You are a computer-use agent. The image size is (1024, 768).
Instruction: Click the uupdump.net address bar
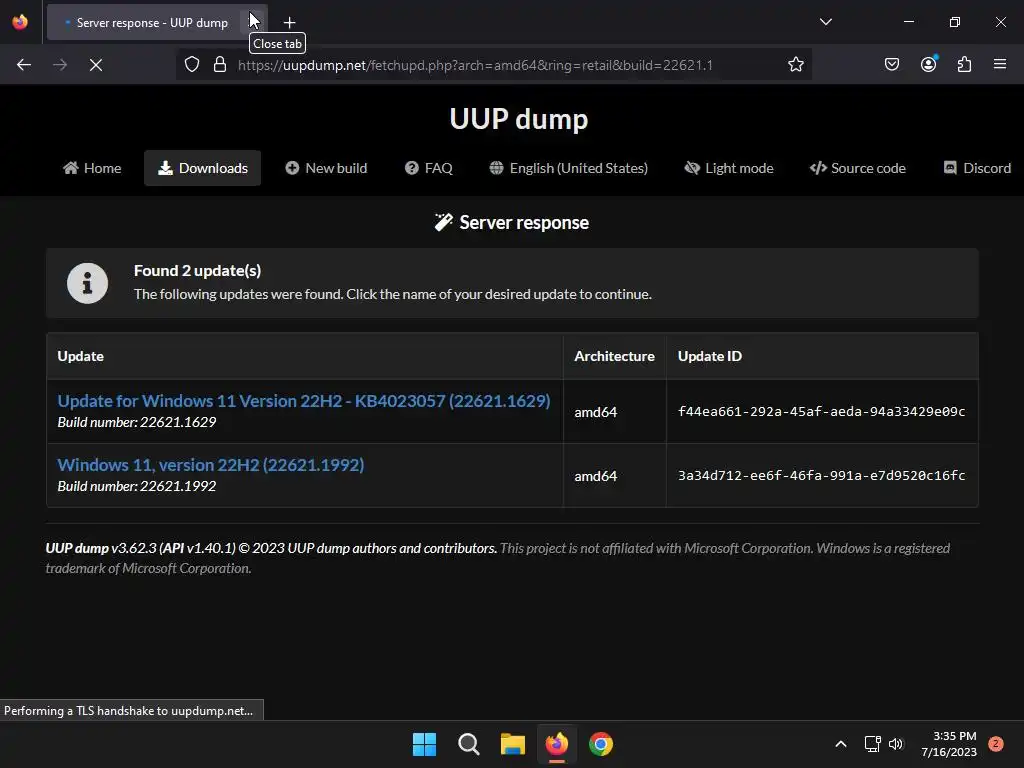click(x=475, y=65)
